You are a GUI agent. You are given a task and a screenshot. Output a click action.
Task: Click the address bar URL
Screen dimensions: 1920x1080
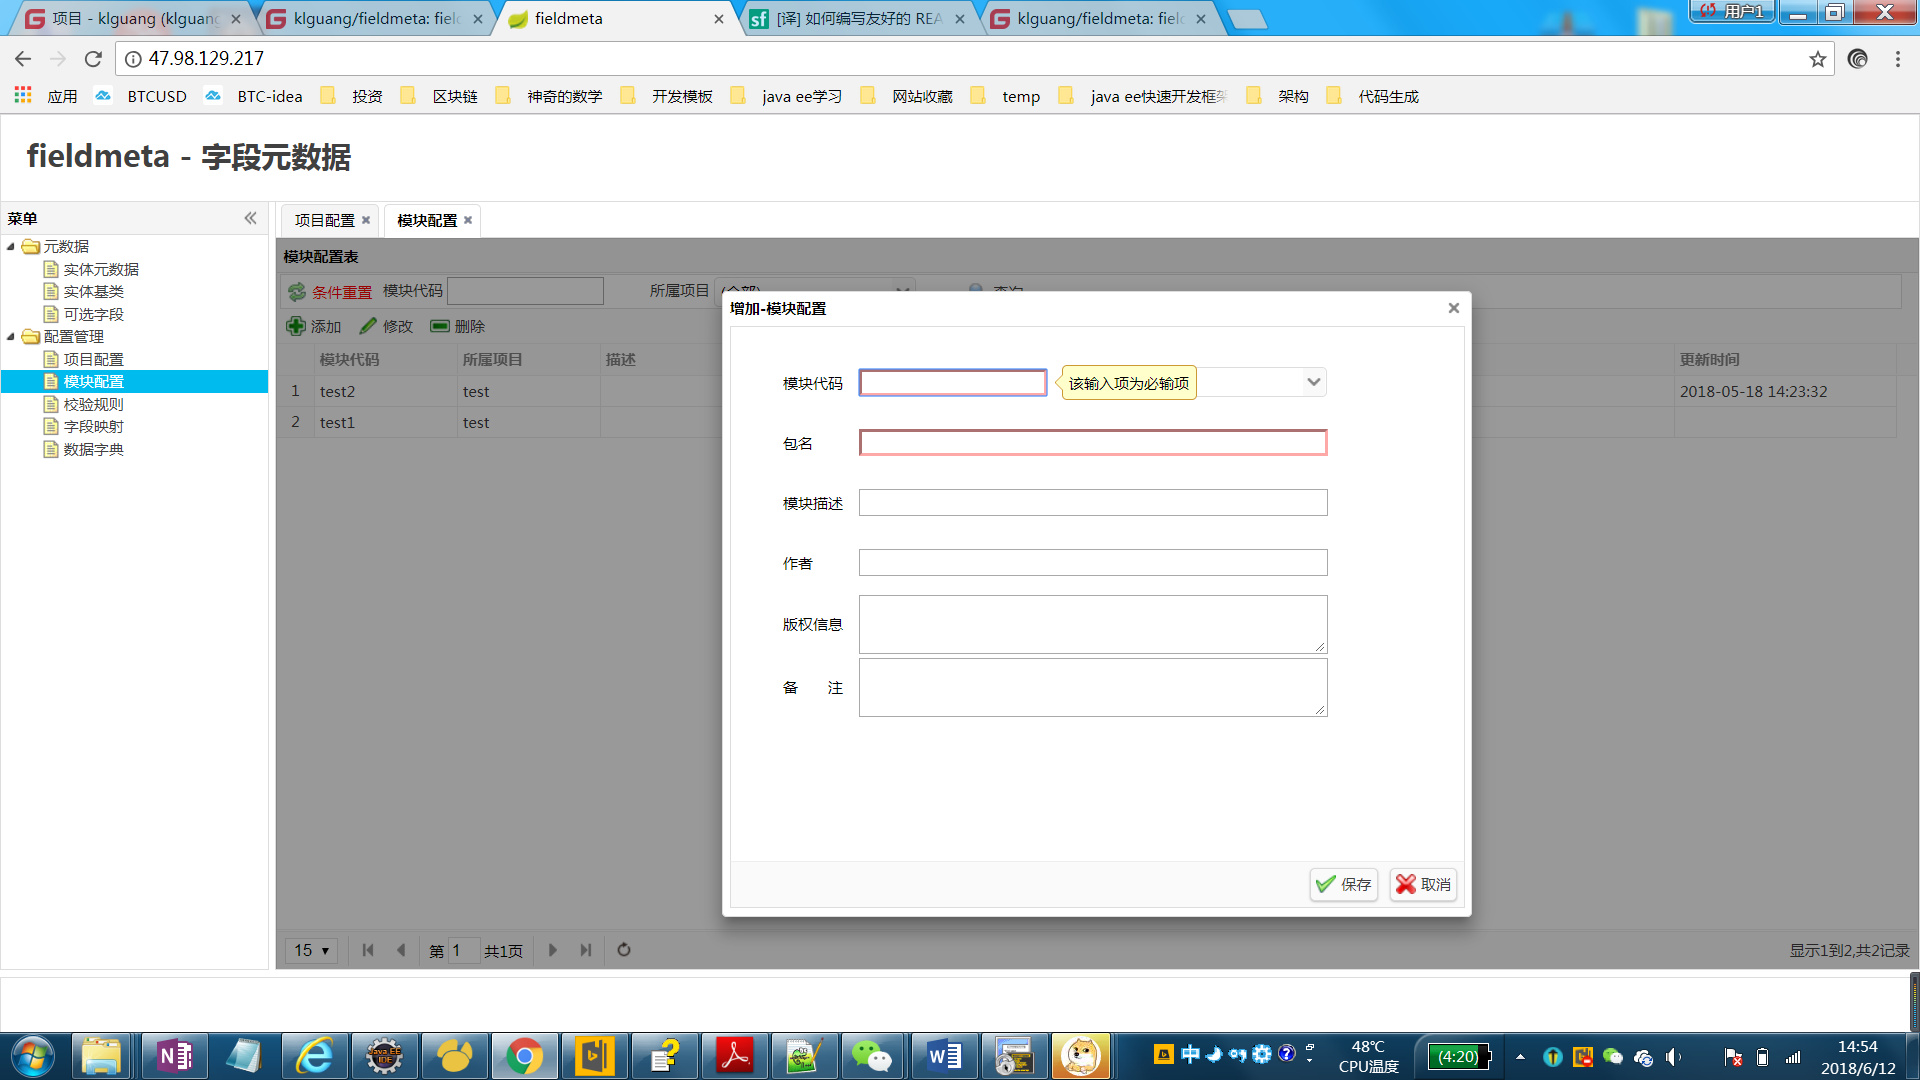pyautogui.click(x=206, y=59)
